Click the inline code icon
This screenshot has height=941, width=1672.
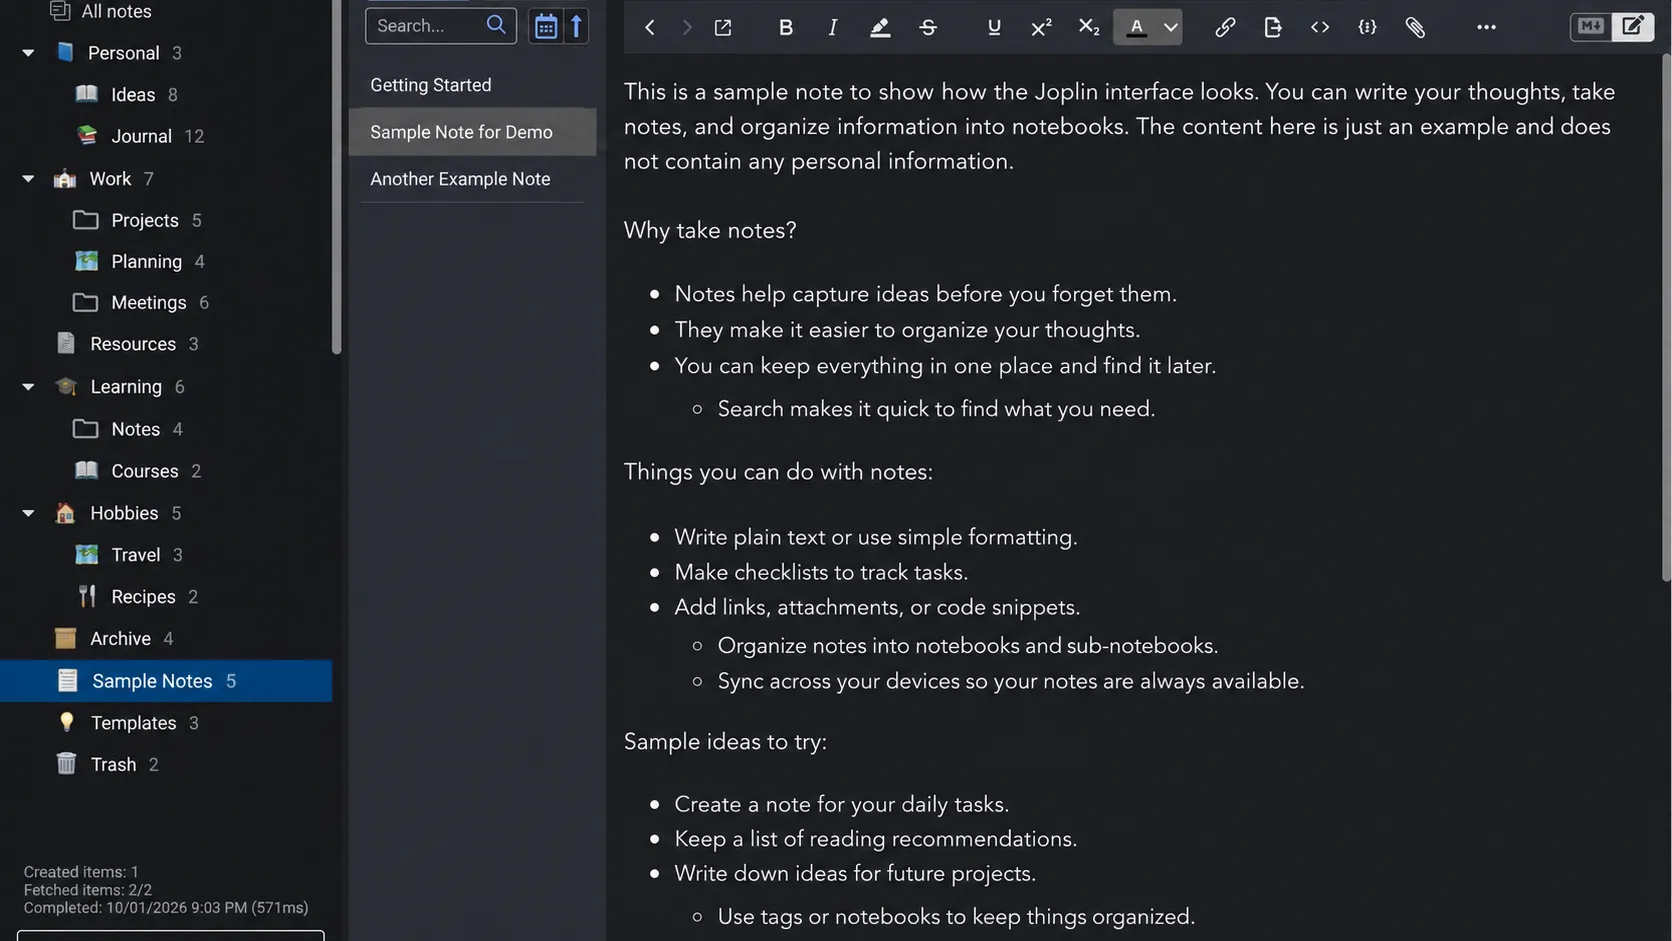[1320, 27]
